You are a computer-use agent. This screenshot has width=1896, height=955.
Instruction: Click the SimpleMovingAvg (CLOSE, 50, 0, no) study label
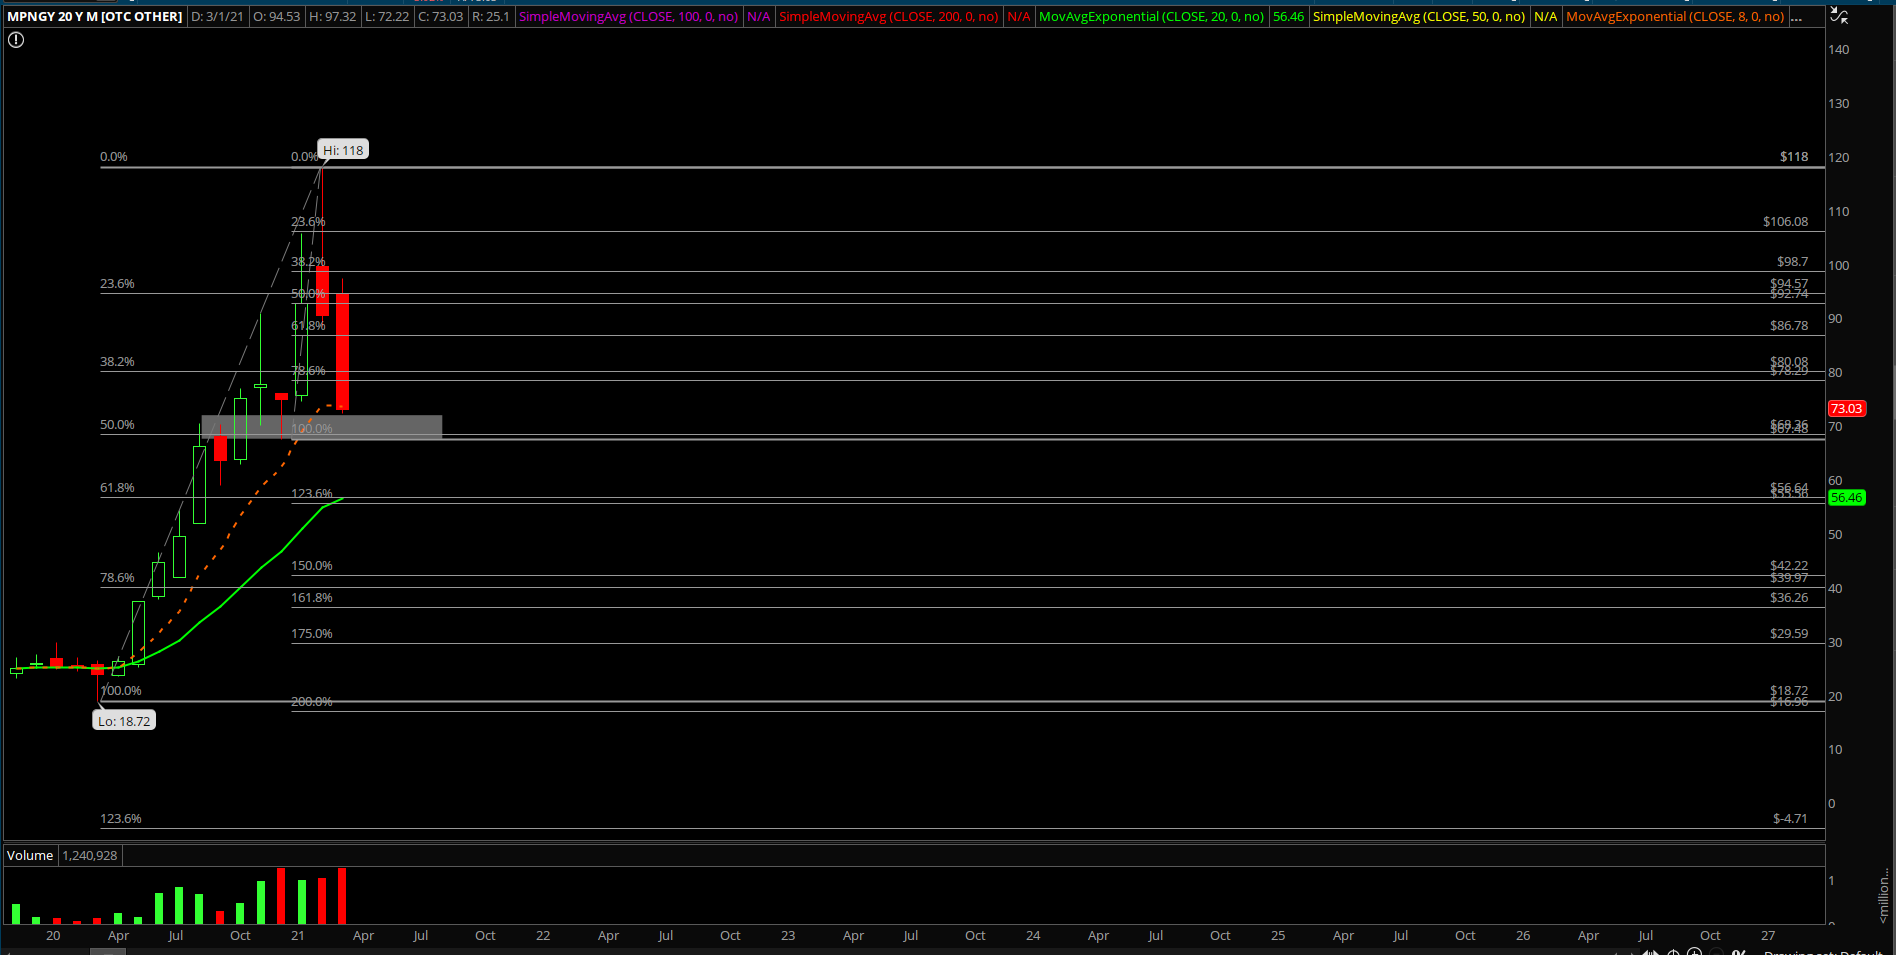point(1419,17)
